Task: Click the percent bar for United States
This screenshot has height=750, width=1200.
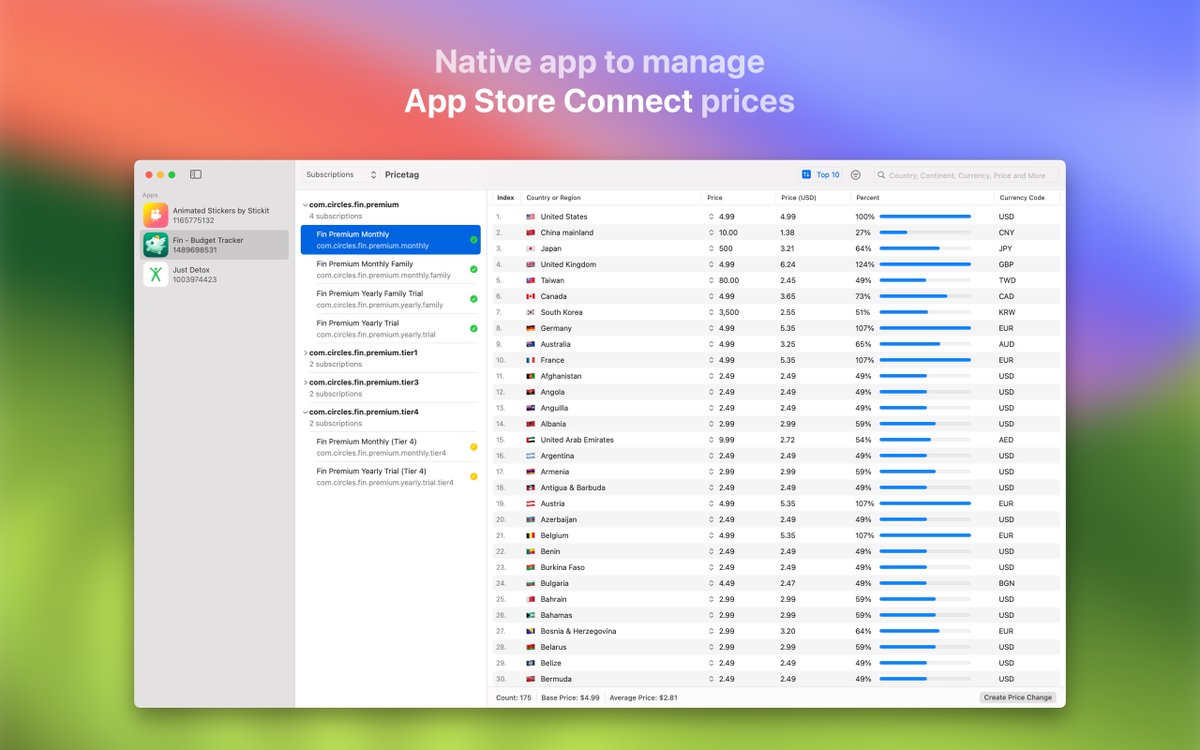Action: pyautogui.click(x=925, y=217)
